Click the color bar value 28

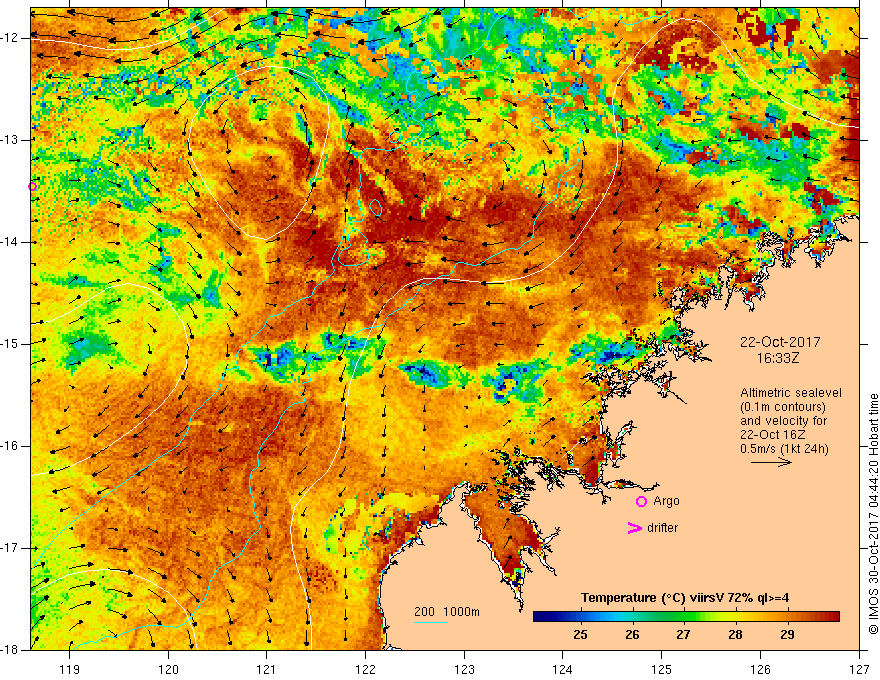coord(735,635)
